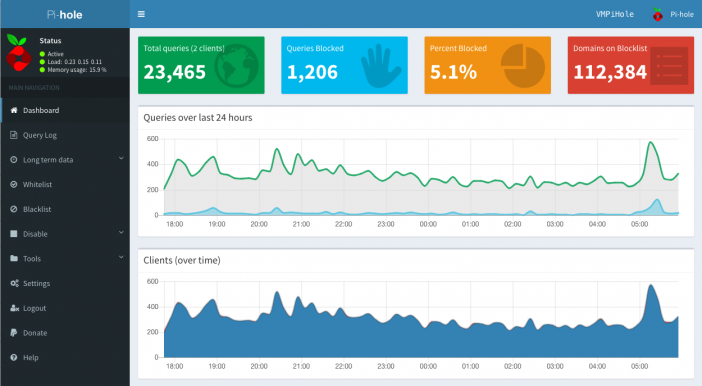Expand the Tools submenu arrow

[121, 257]
